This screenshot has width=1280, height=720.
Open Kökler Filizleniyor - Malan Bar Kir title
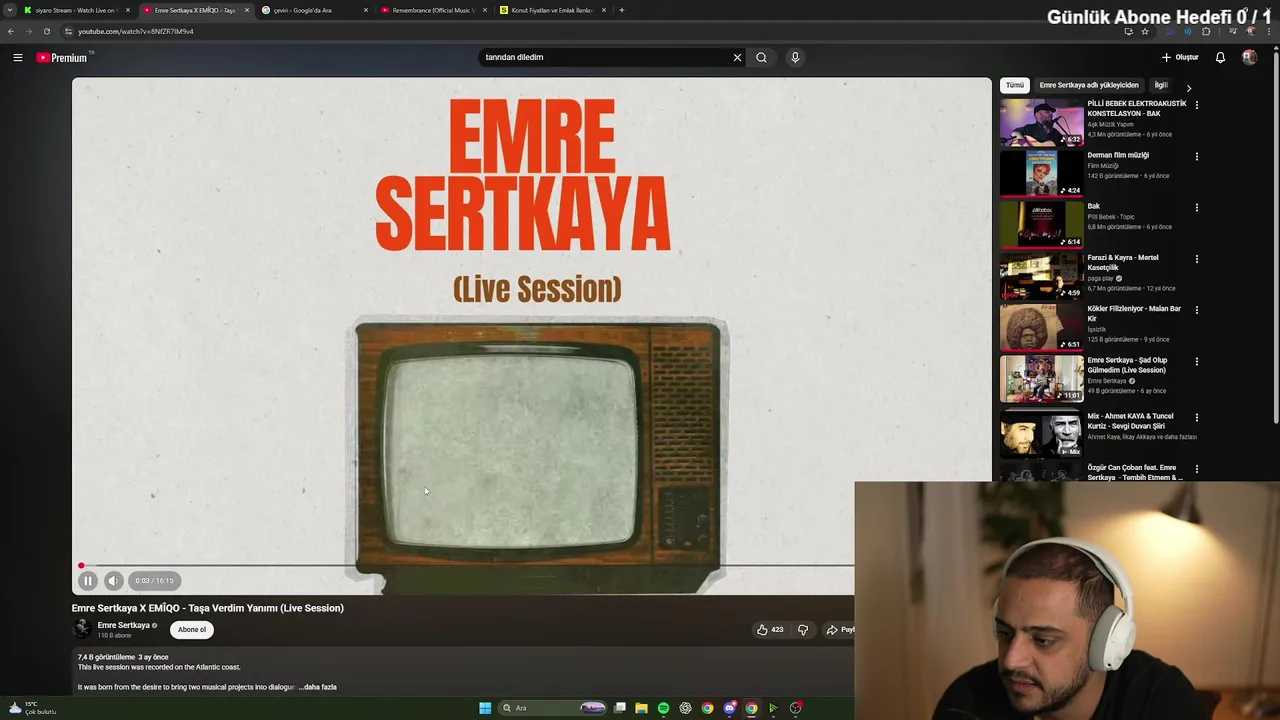coord(1134,313)
